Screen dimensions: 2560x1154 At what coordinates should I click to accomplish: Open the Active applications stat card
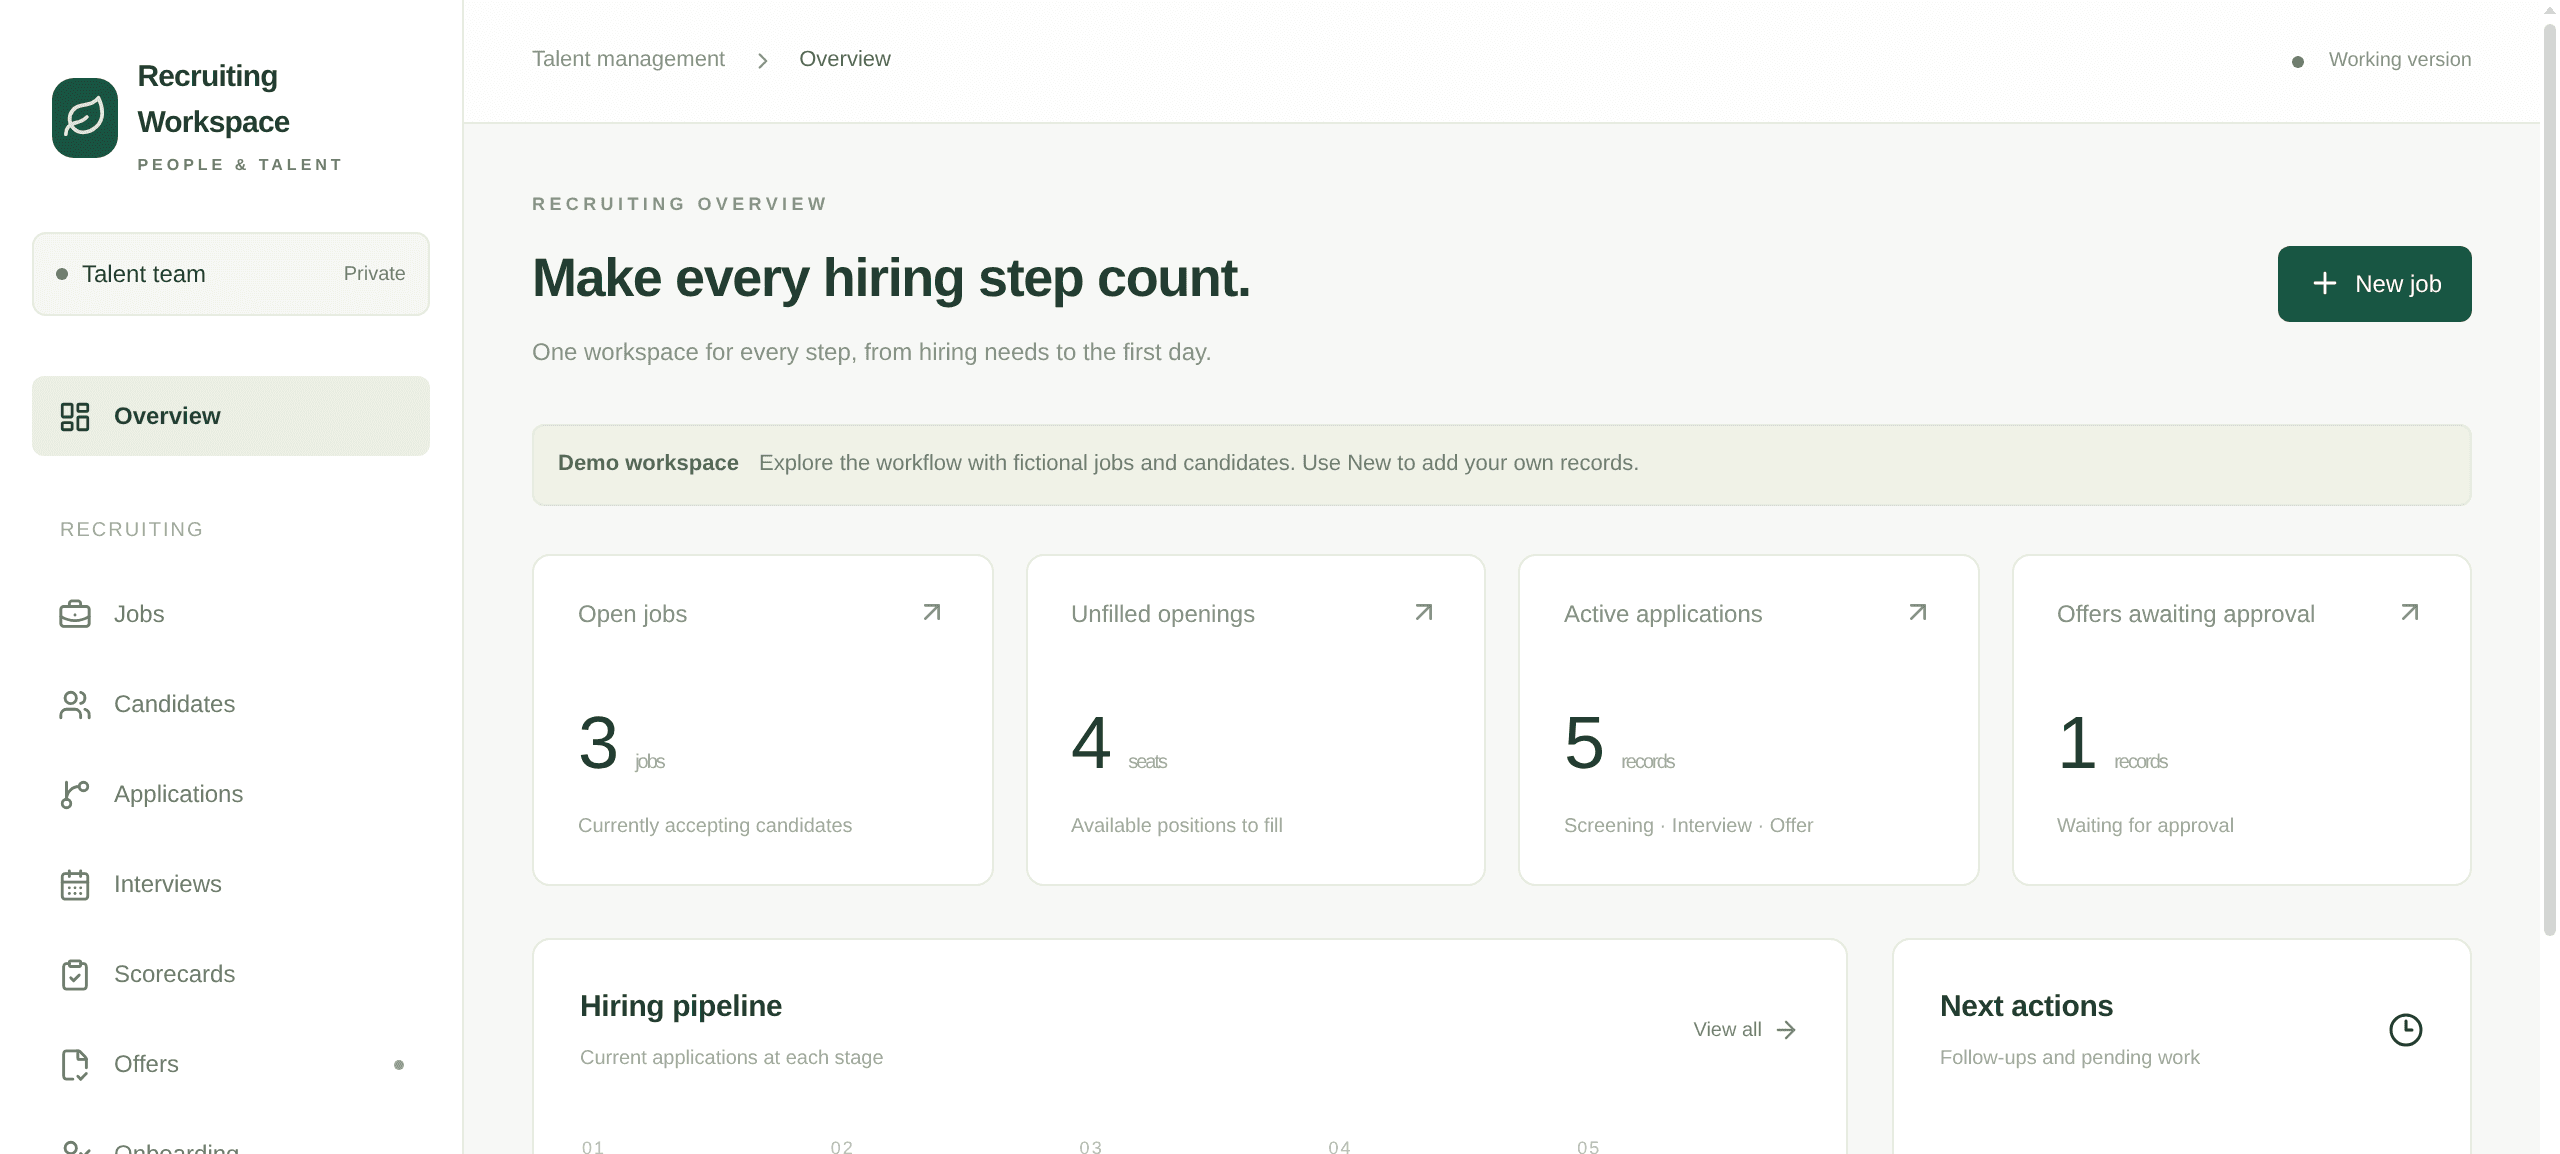1749,720
